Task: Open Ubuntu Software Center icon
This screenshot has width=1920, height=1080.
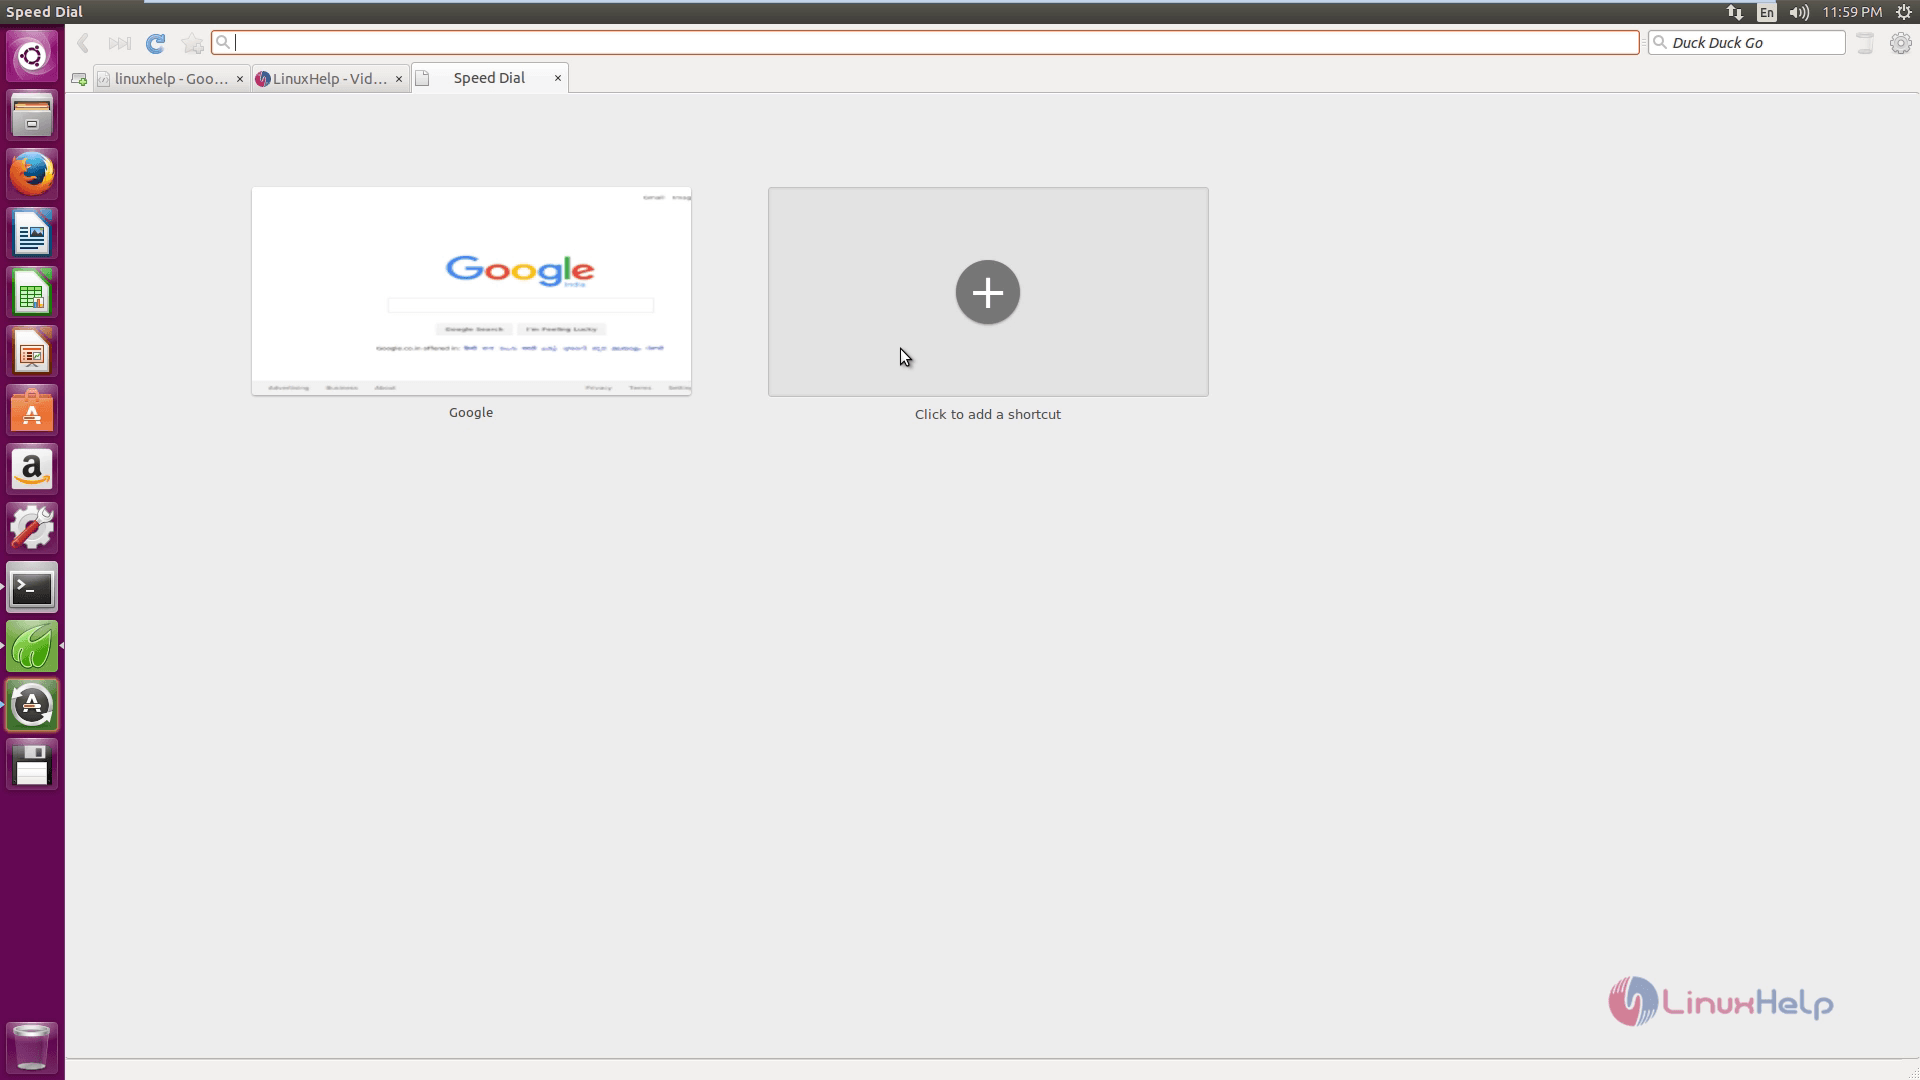Action: pos(32,411)
